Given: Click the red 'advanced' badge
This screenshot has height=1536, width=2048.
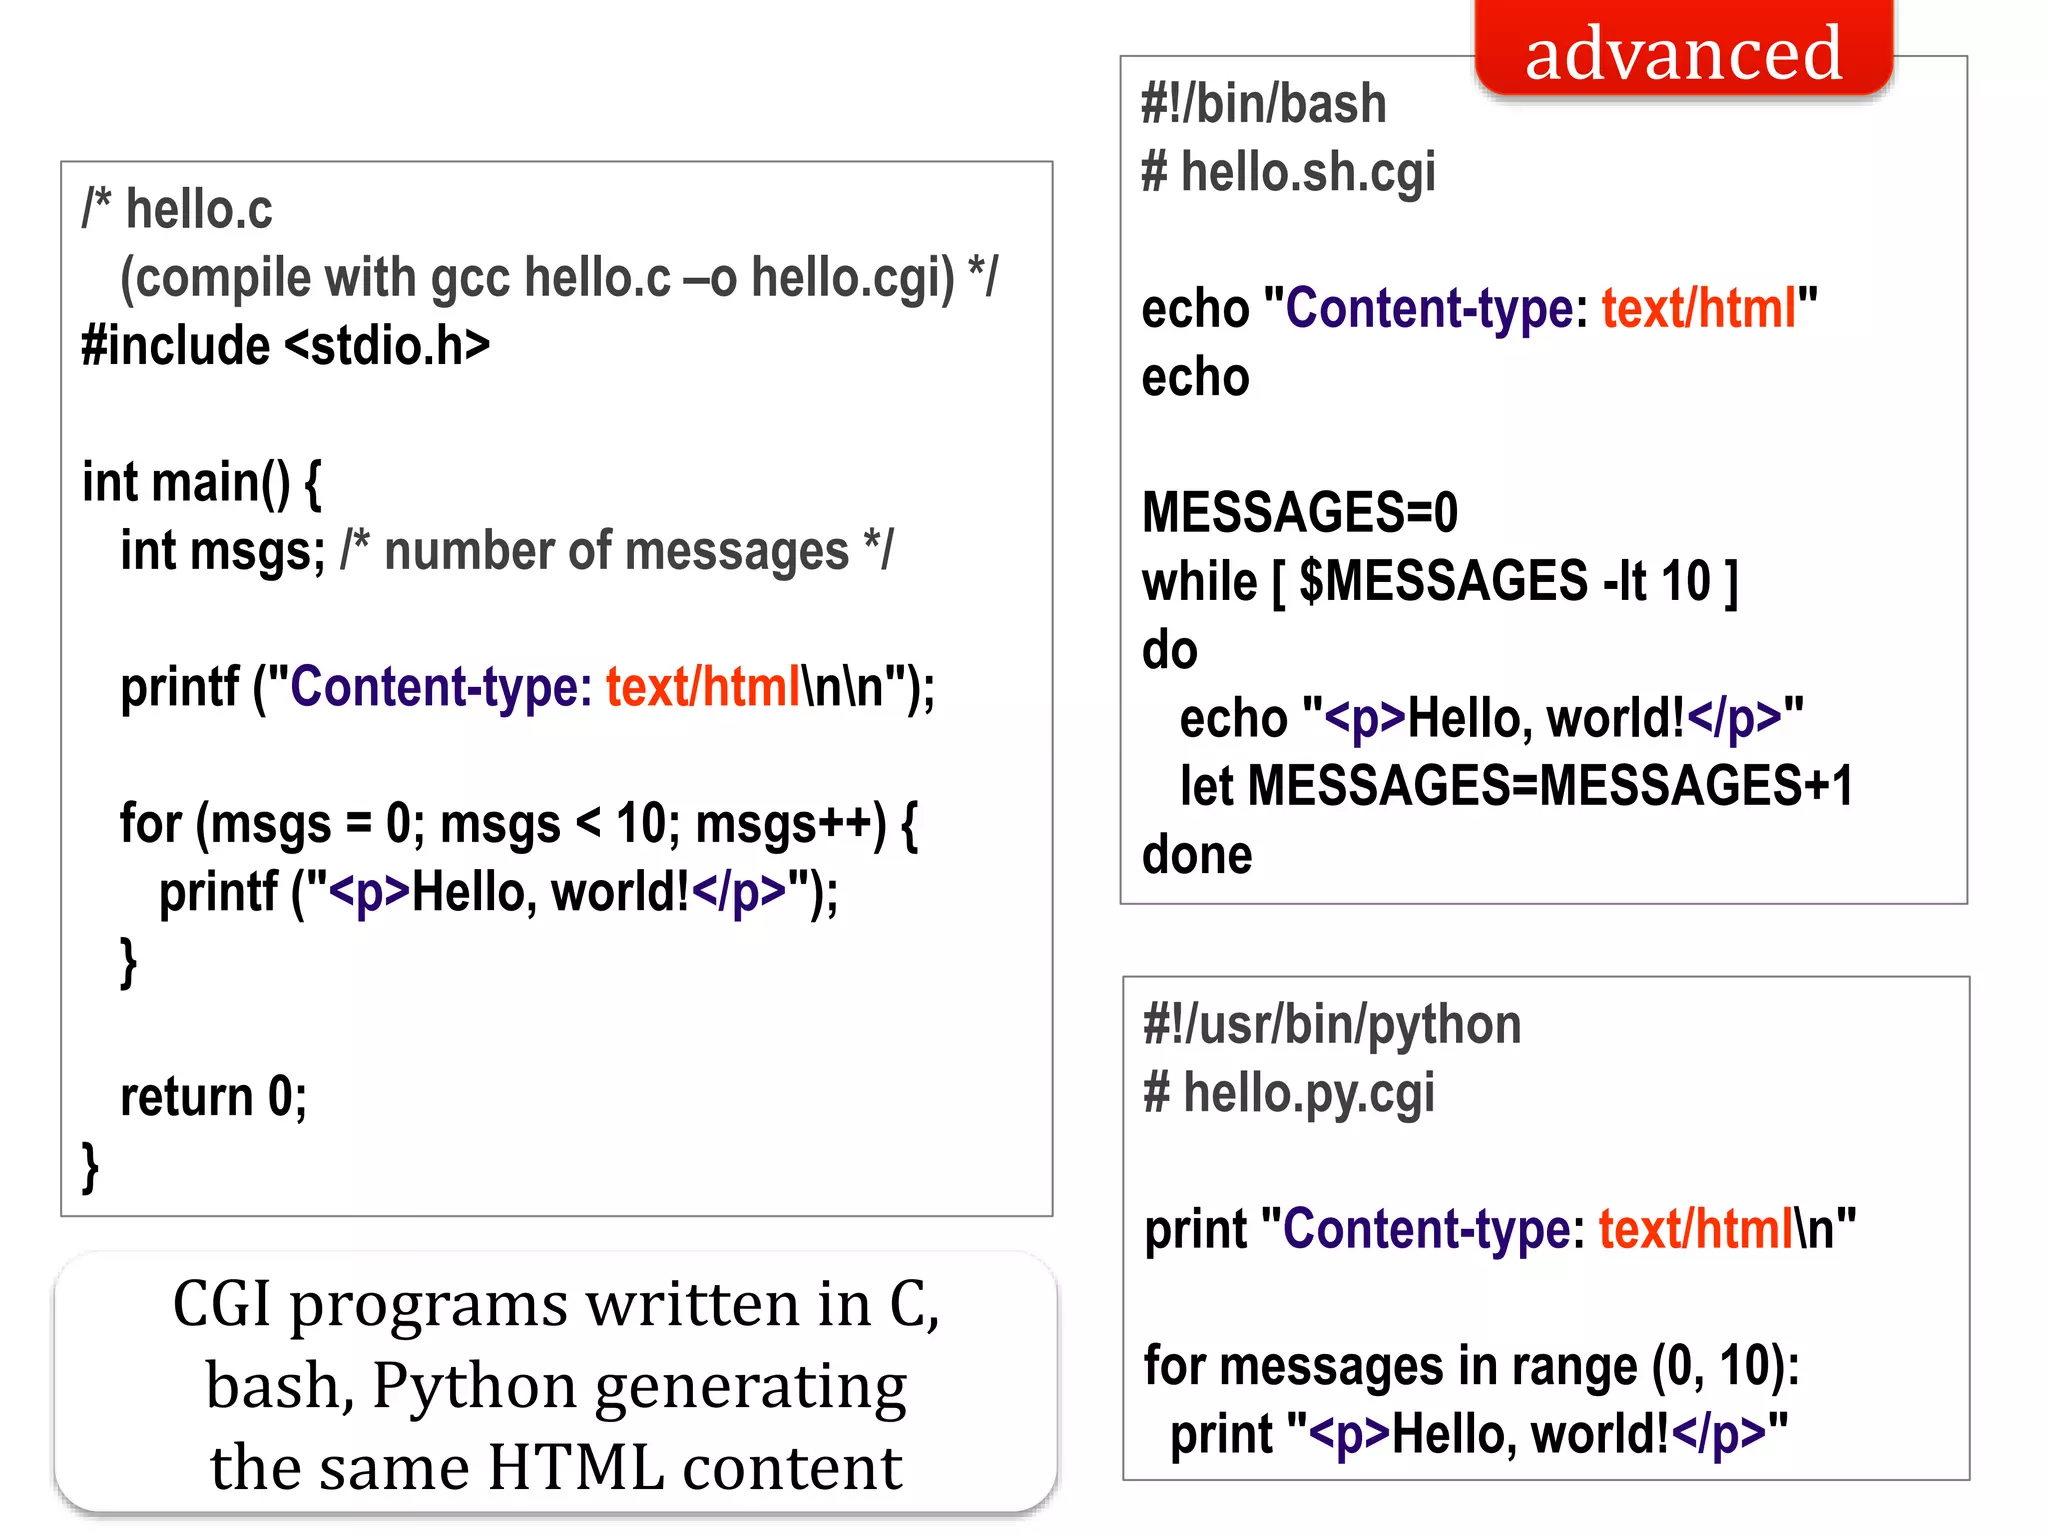Looking at the screenshot, I should [1683, 52].
